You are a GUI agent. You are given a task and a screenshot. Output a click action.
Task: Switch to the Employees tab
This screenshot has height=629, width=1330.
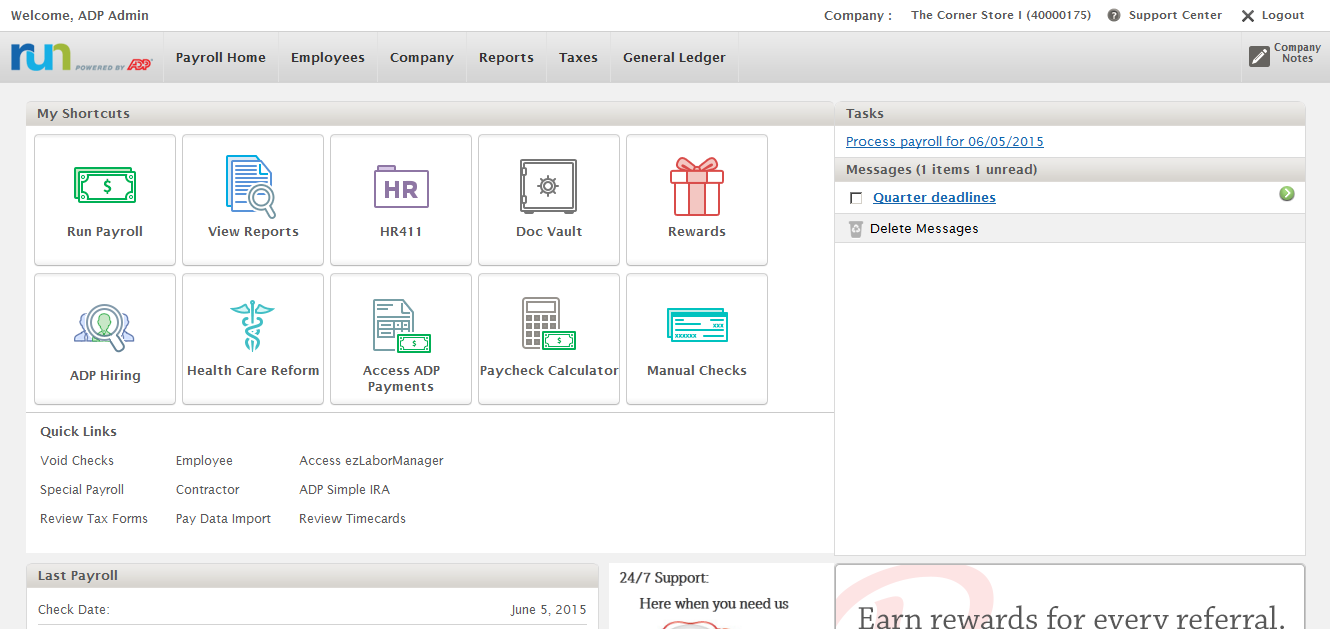(x=327, y=57)
